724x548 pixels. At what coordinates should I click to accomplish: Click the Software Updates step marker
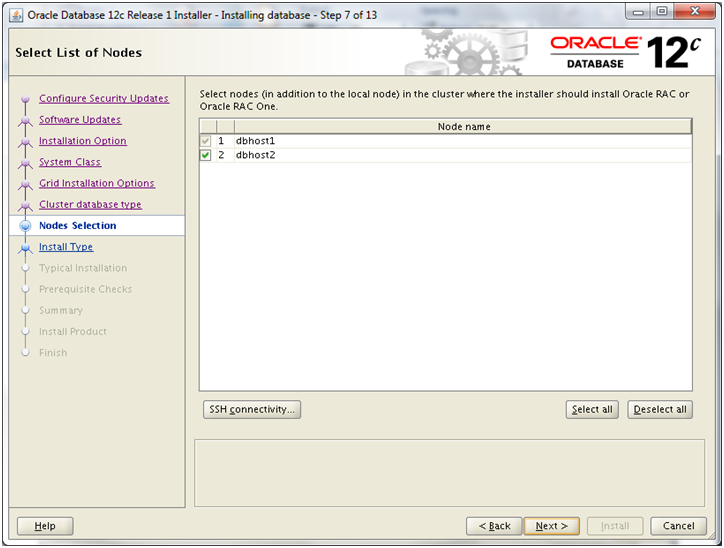coord(25,120)
